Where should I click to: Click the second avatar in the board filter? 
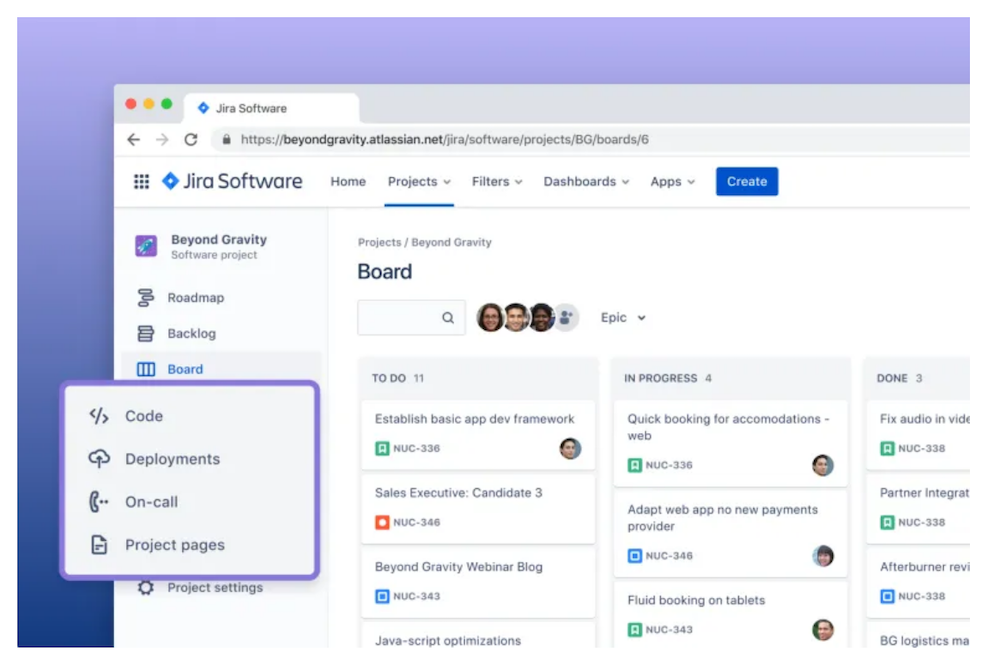tap(516, 318)
